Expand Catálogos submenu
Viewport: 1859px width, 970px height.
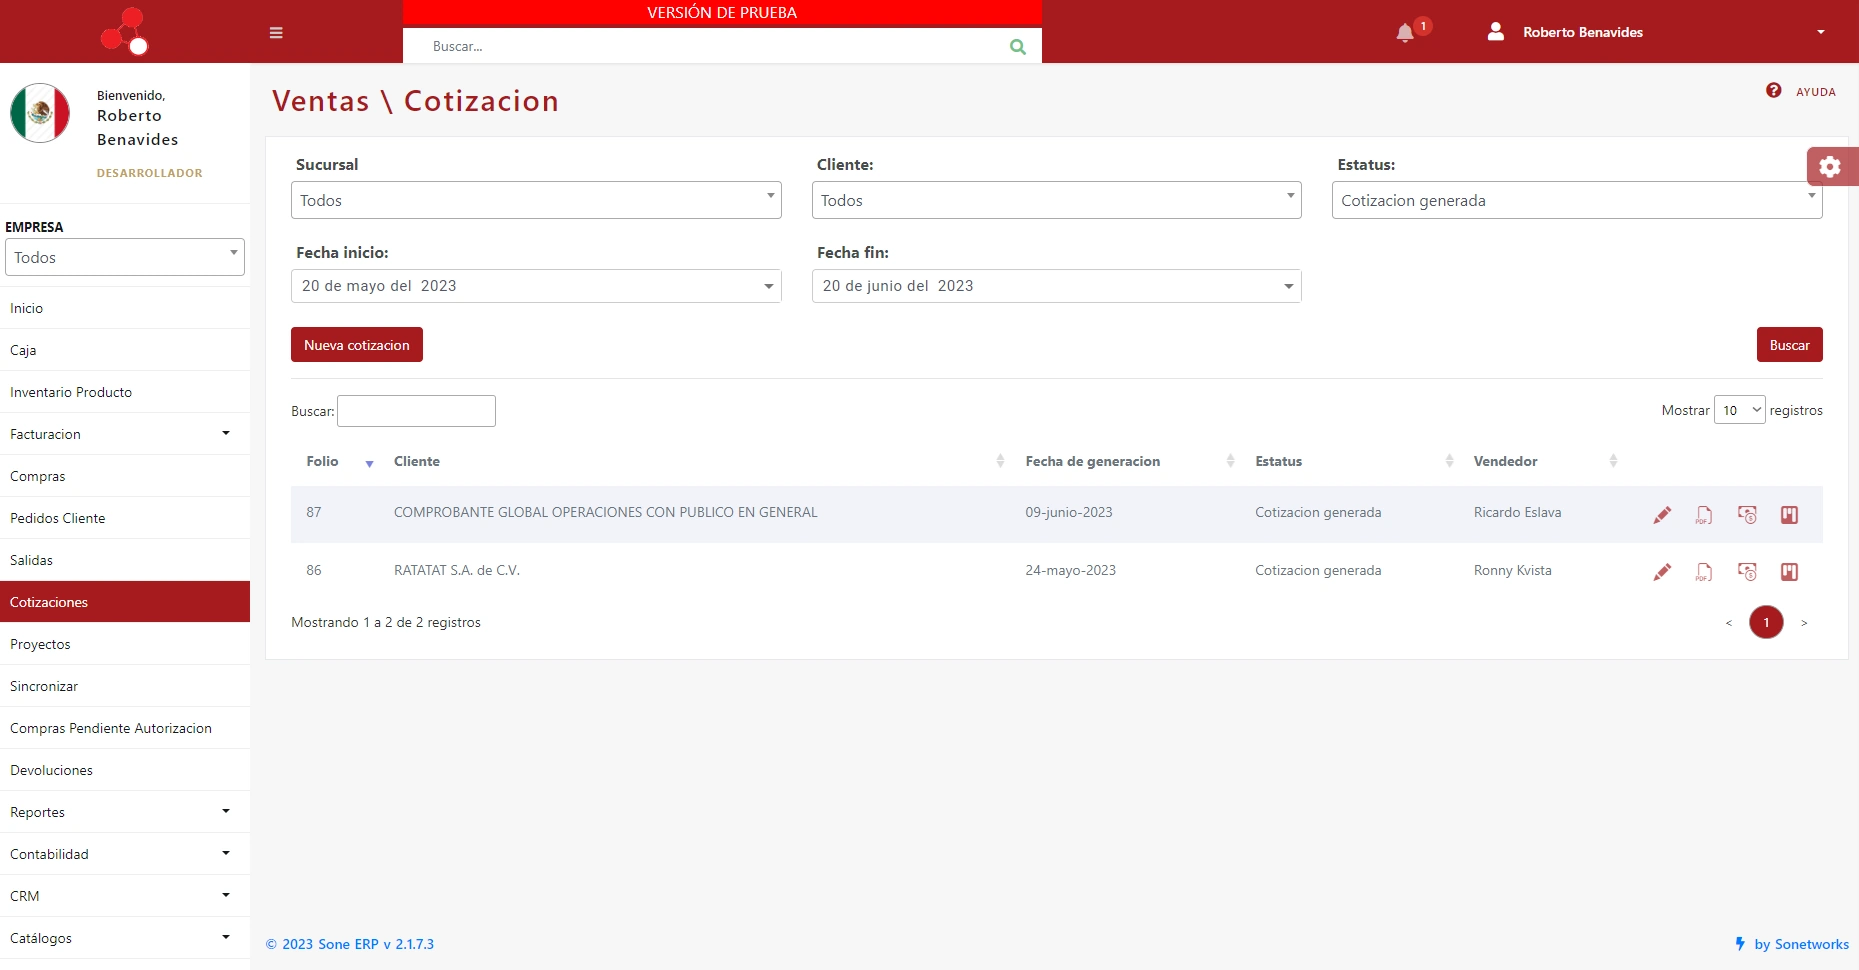click(x=226, y=937)
